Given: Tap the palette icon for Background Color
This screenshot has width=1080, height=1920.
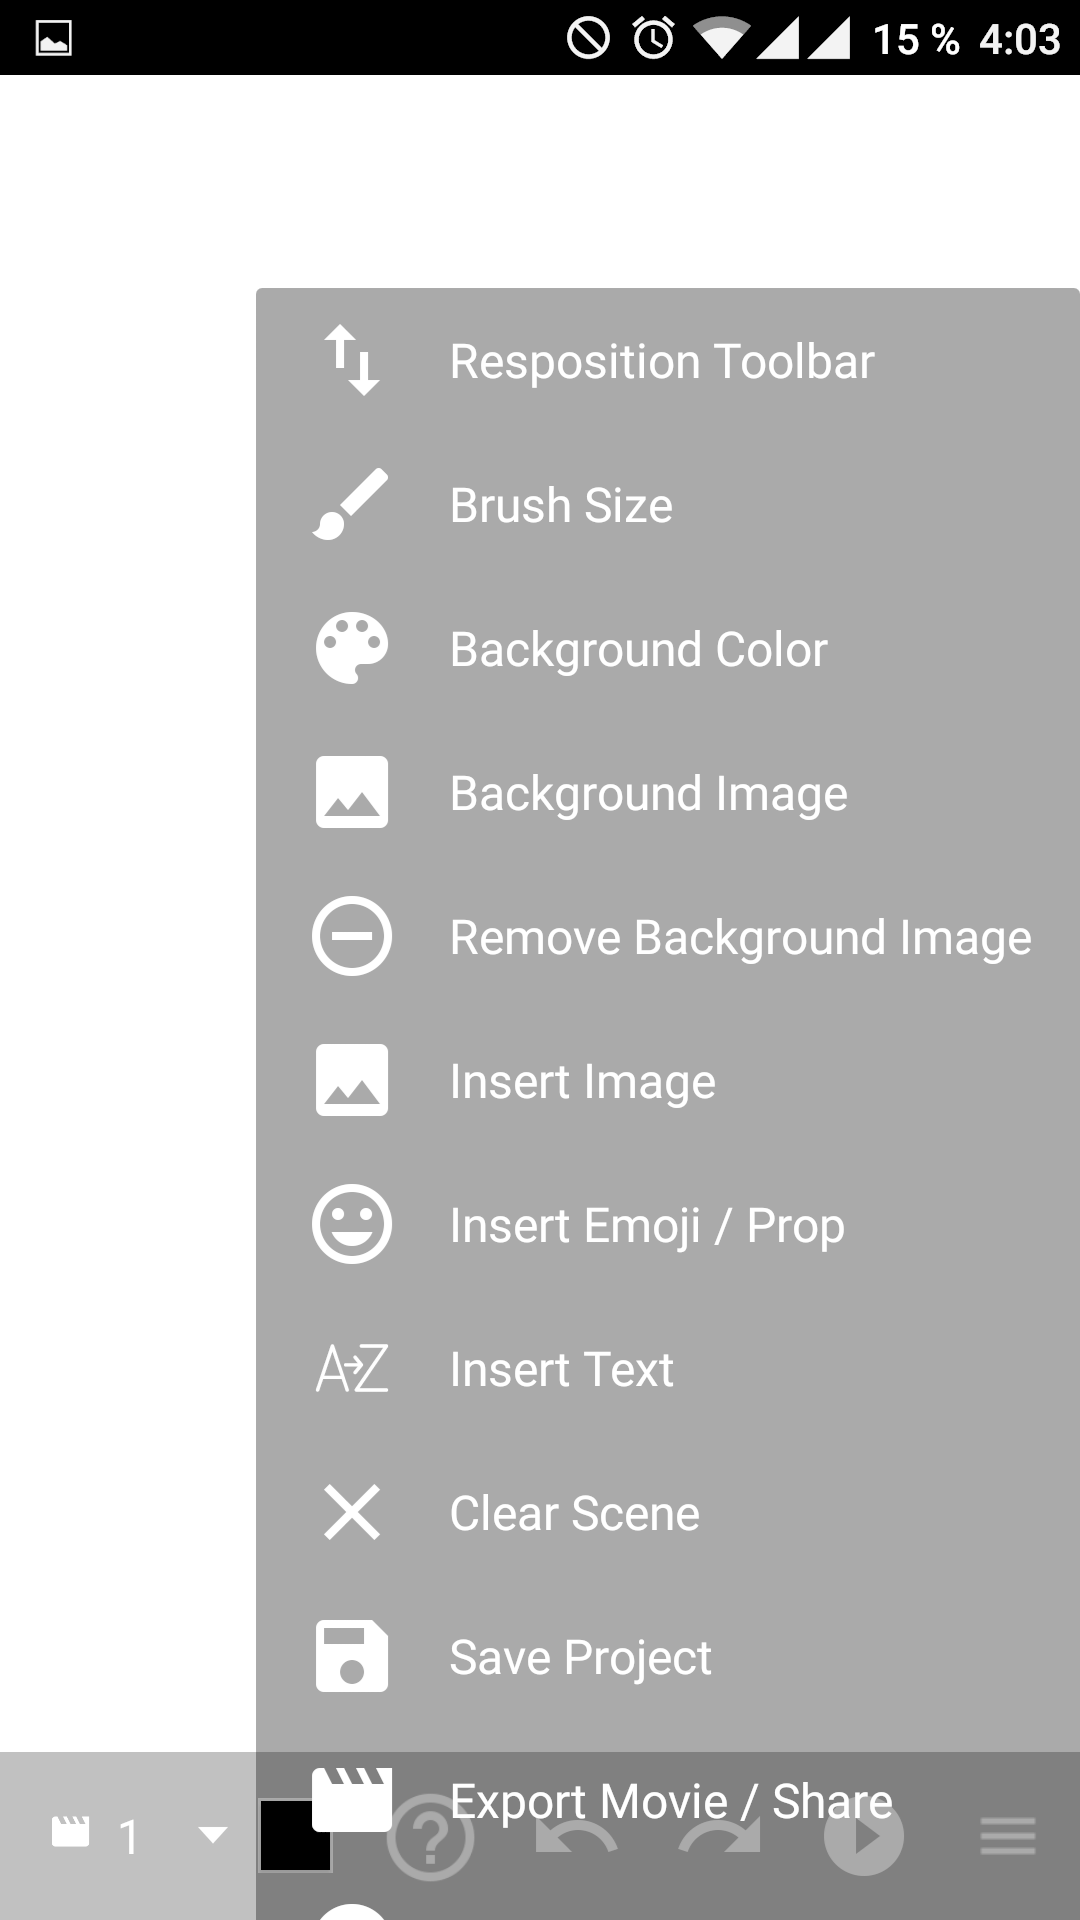Looking at the screenshot, I should (351, 649).
